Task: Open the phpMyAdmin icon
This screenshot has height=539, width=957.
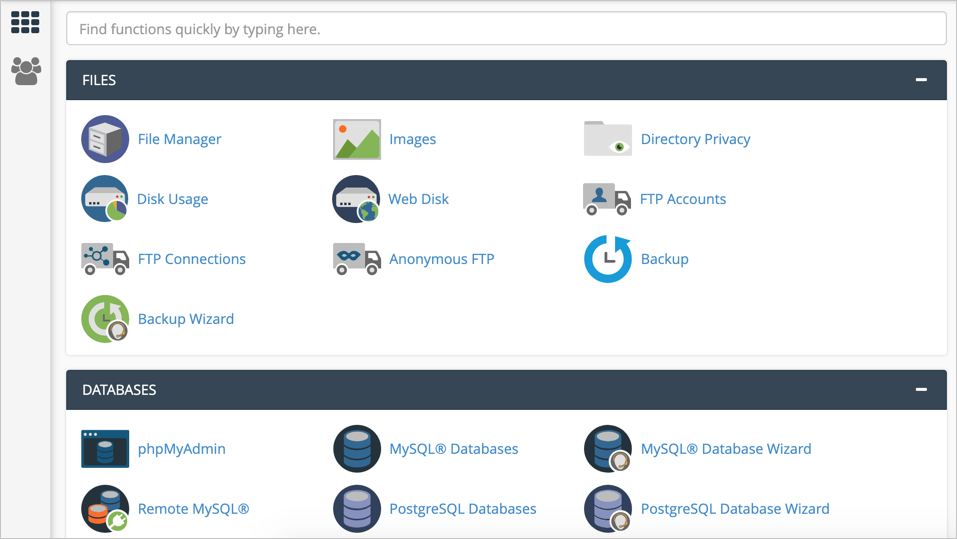Action: (105, 449)
